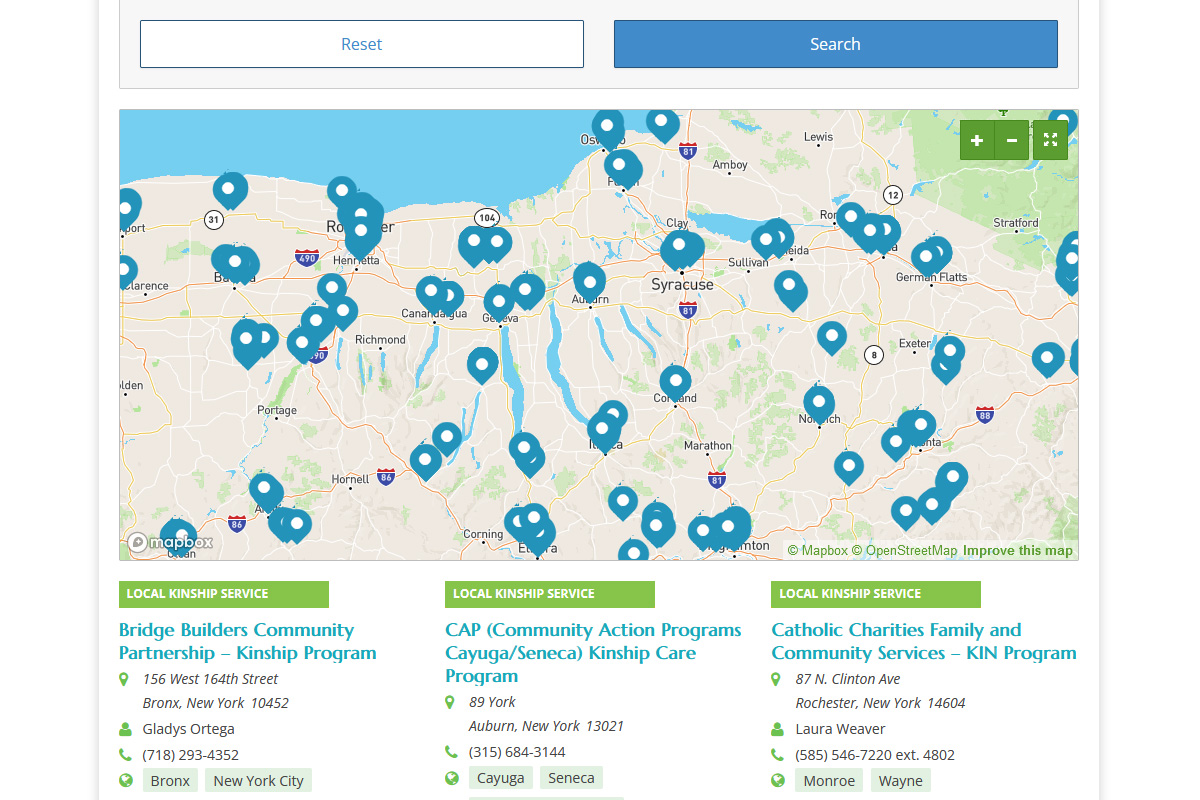Viewport: 1200px width, 800px height.
Task: Zoom out on the map
Action: 1012,140
